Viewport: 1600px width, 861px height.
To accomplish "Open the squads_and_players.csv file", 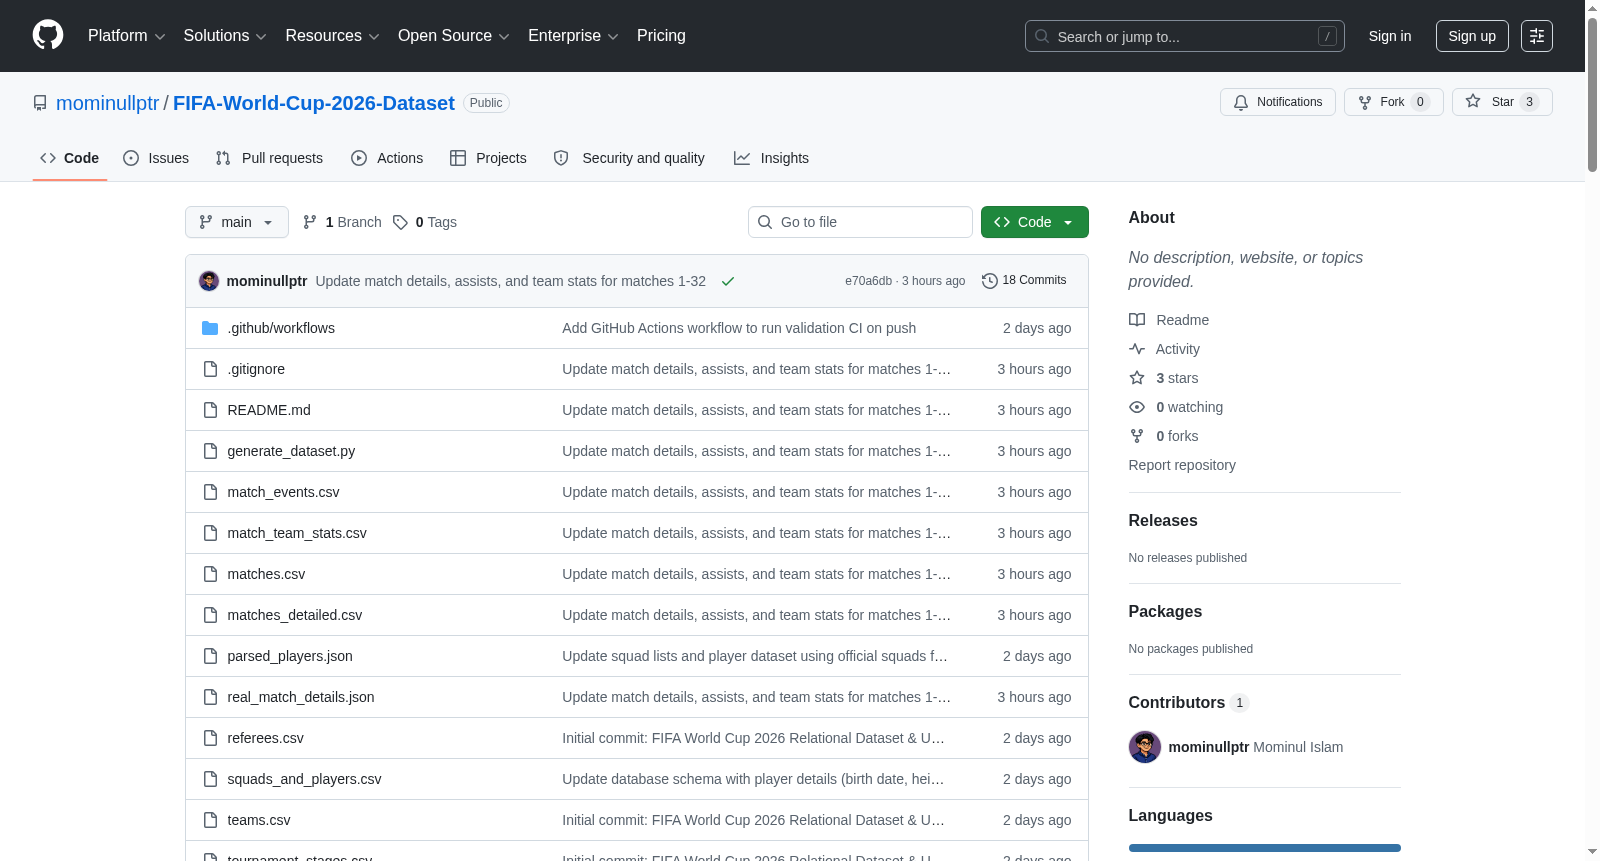I will click(304, 779).
